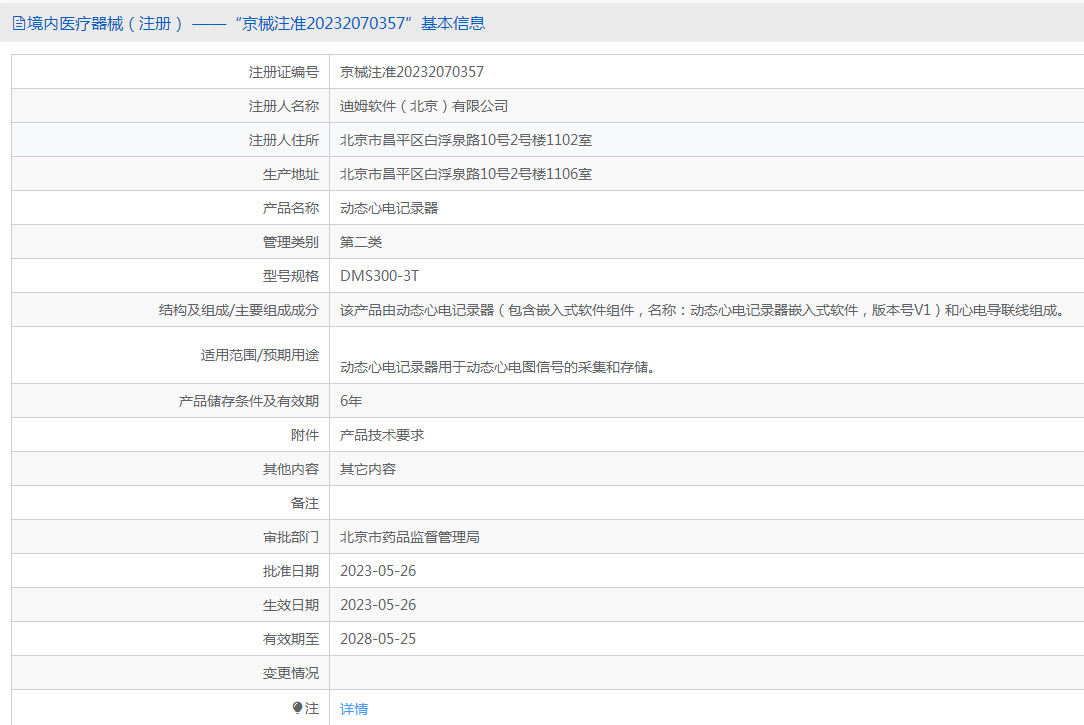This screenshot has width=1084, height=725.
Task: Select expiry date 2028-05-25
Action: click(378, 639)
